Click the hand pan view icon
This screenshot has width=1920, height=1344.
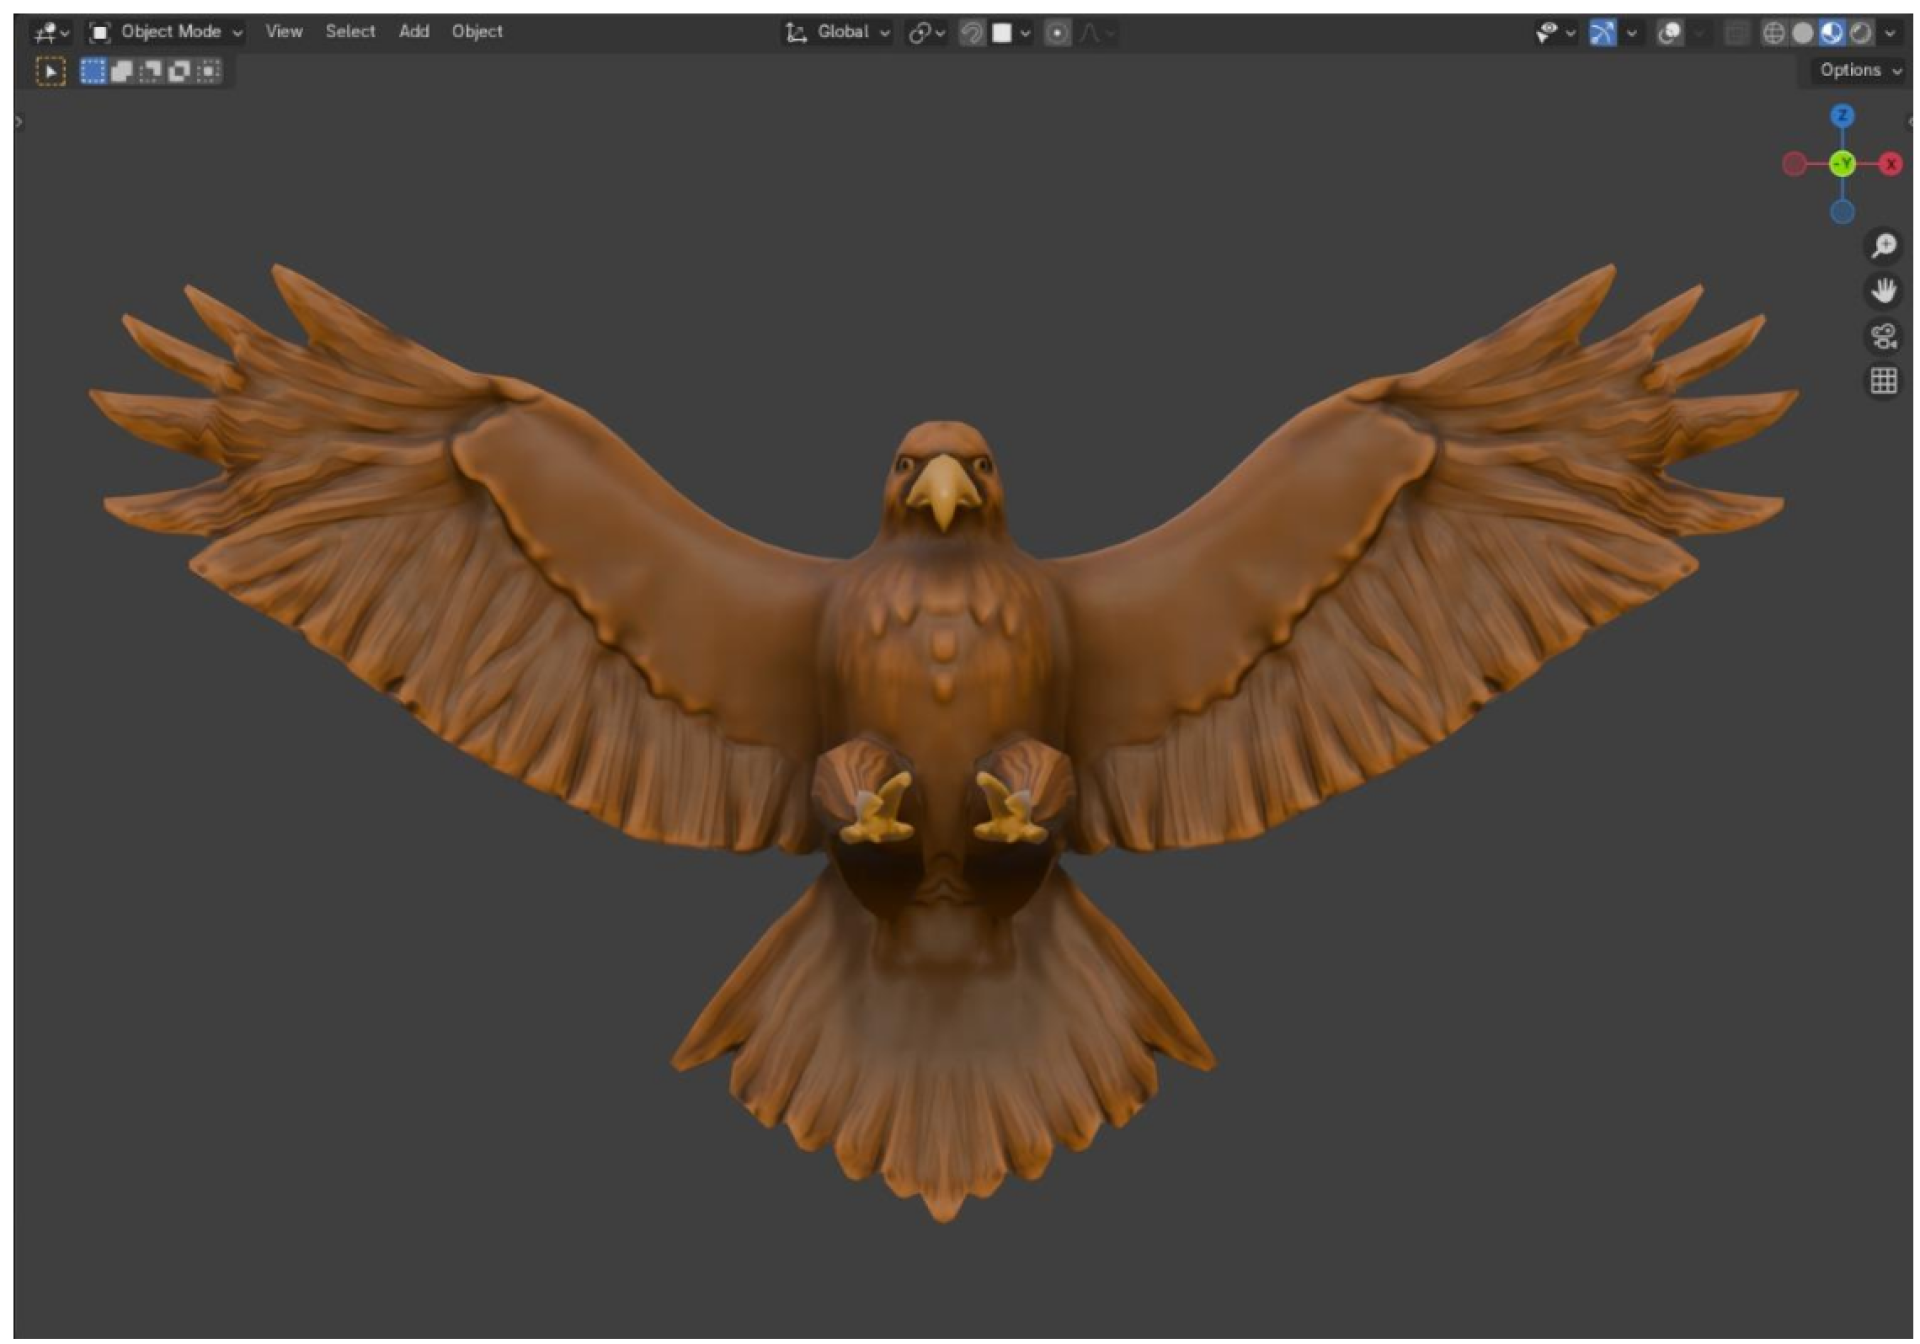click(1883, 291)
